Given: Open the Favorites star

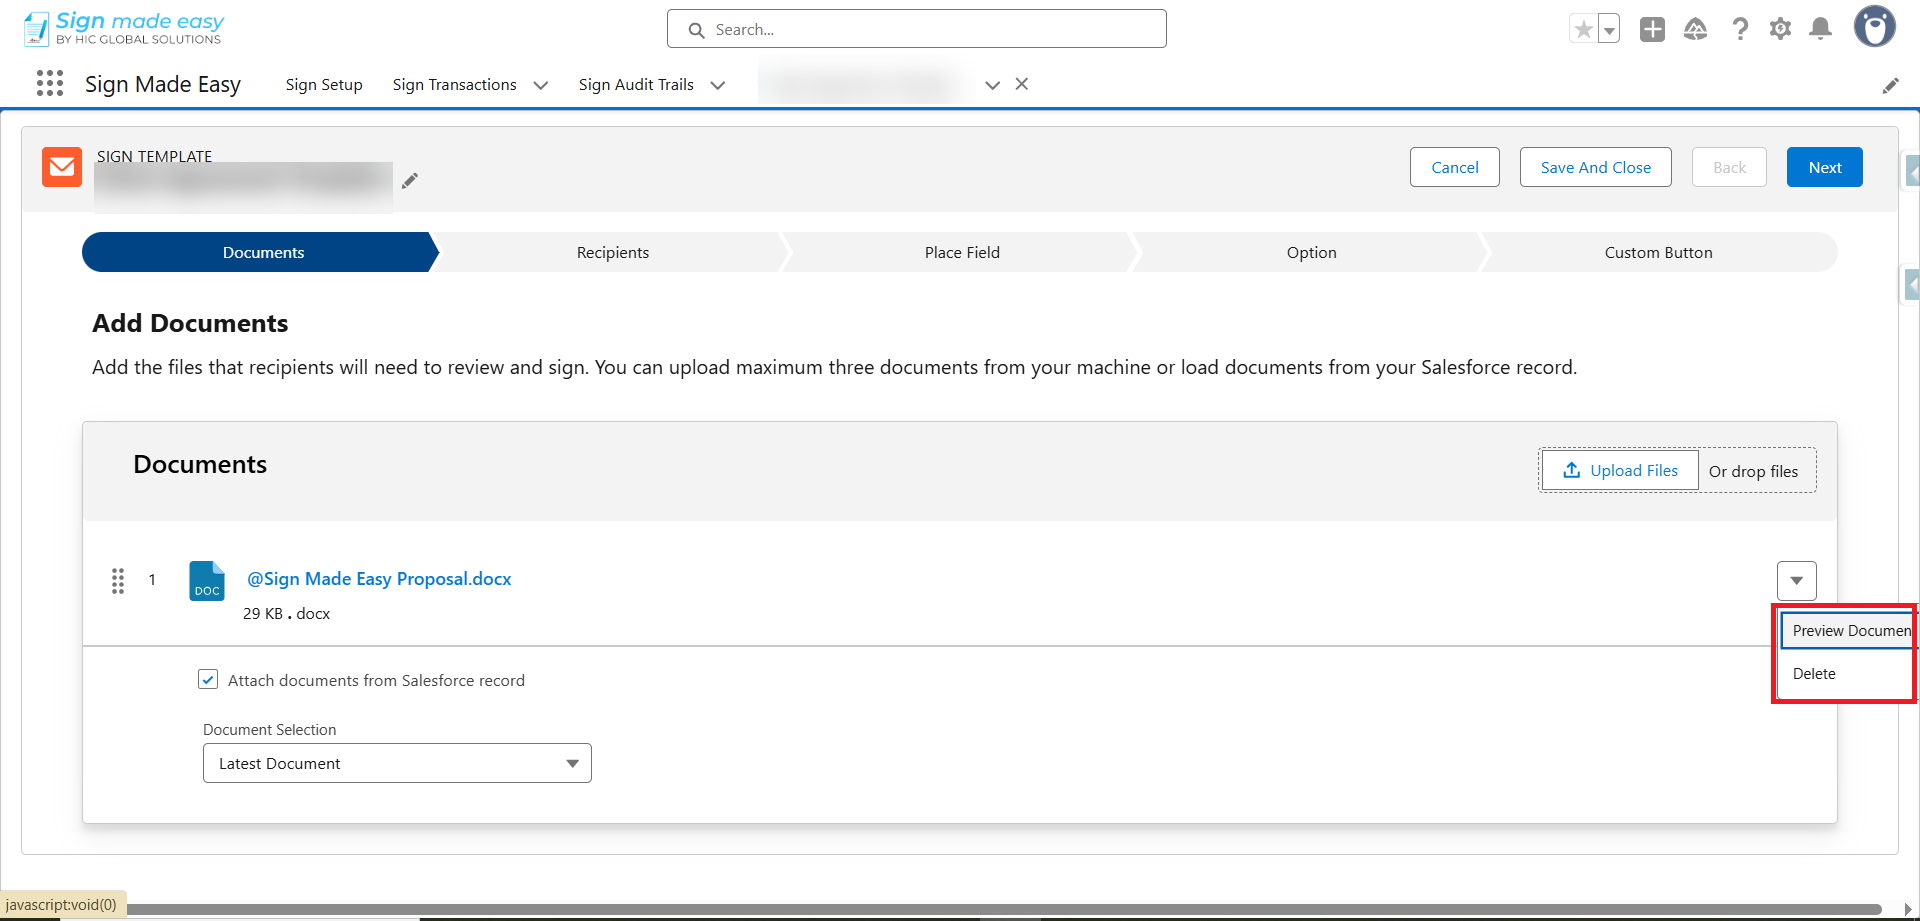Looking at the screenshot, I should [1583, 29].
